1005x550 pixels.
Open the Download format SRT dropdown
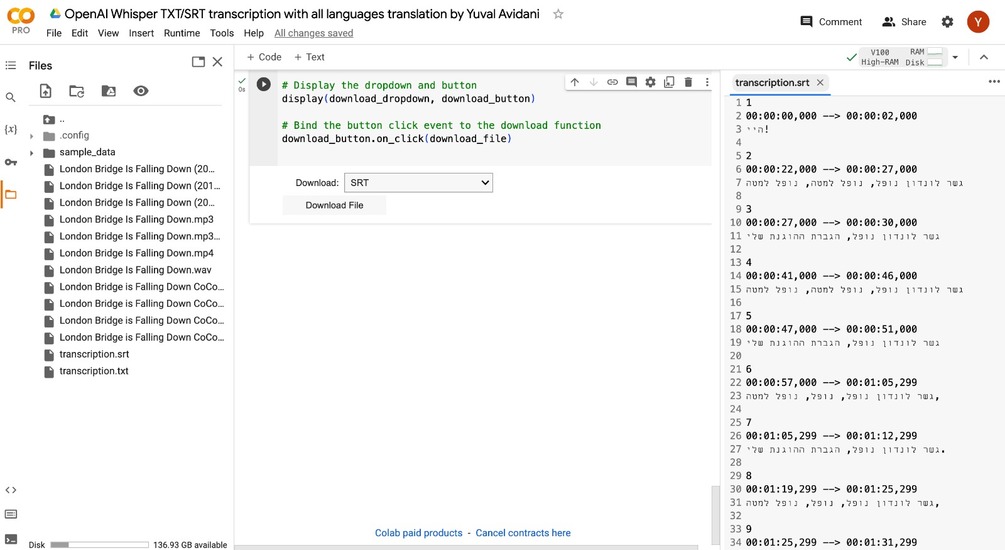pos(419,183)
